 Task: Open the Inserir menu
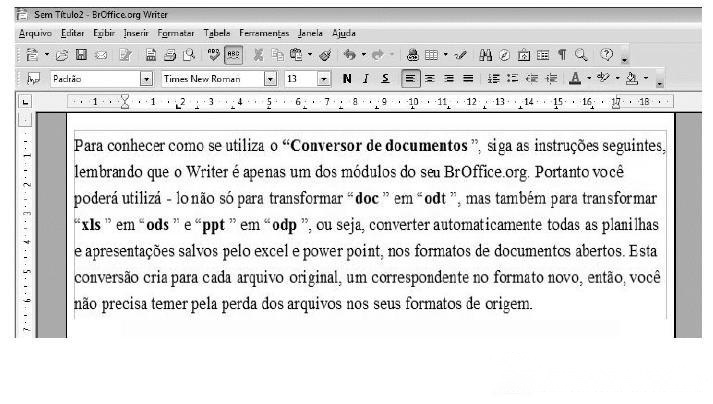136,33
